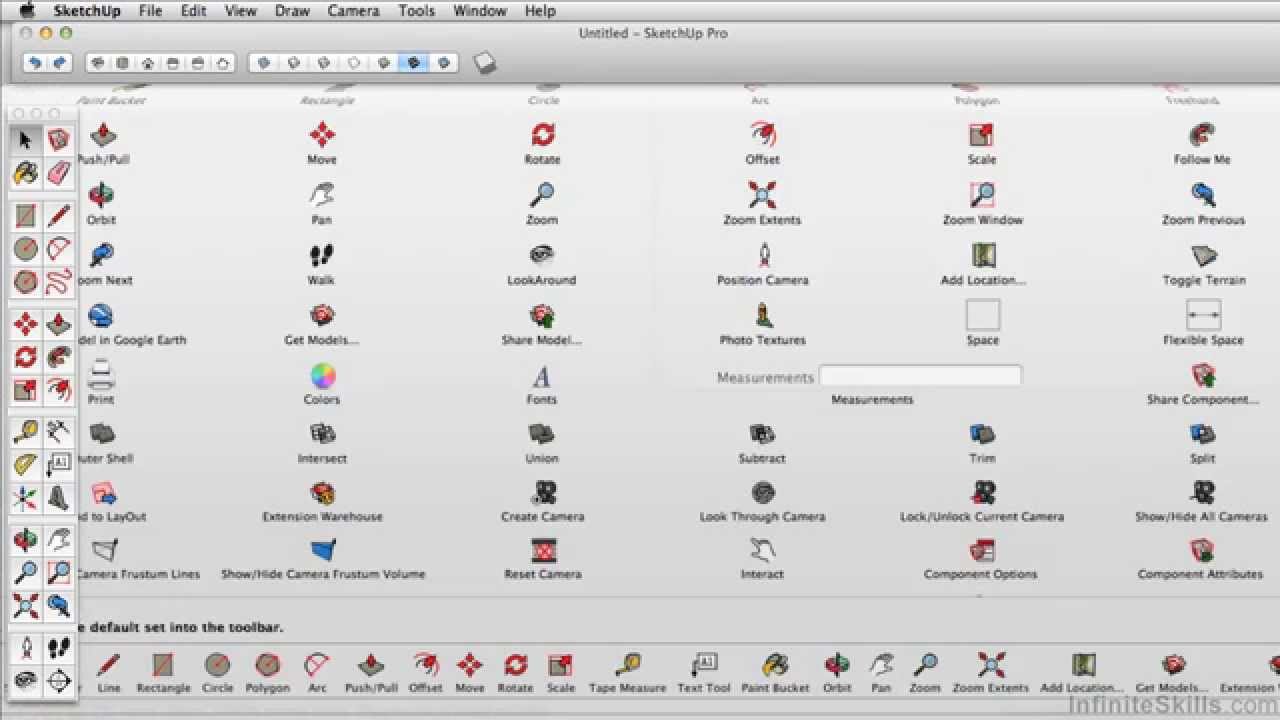Click the undo arrow in window toolbar

pos(35,63)
